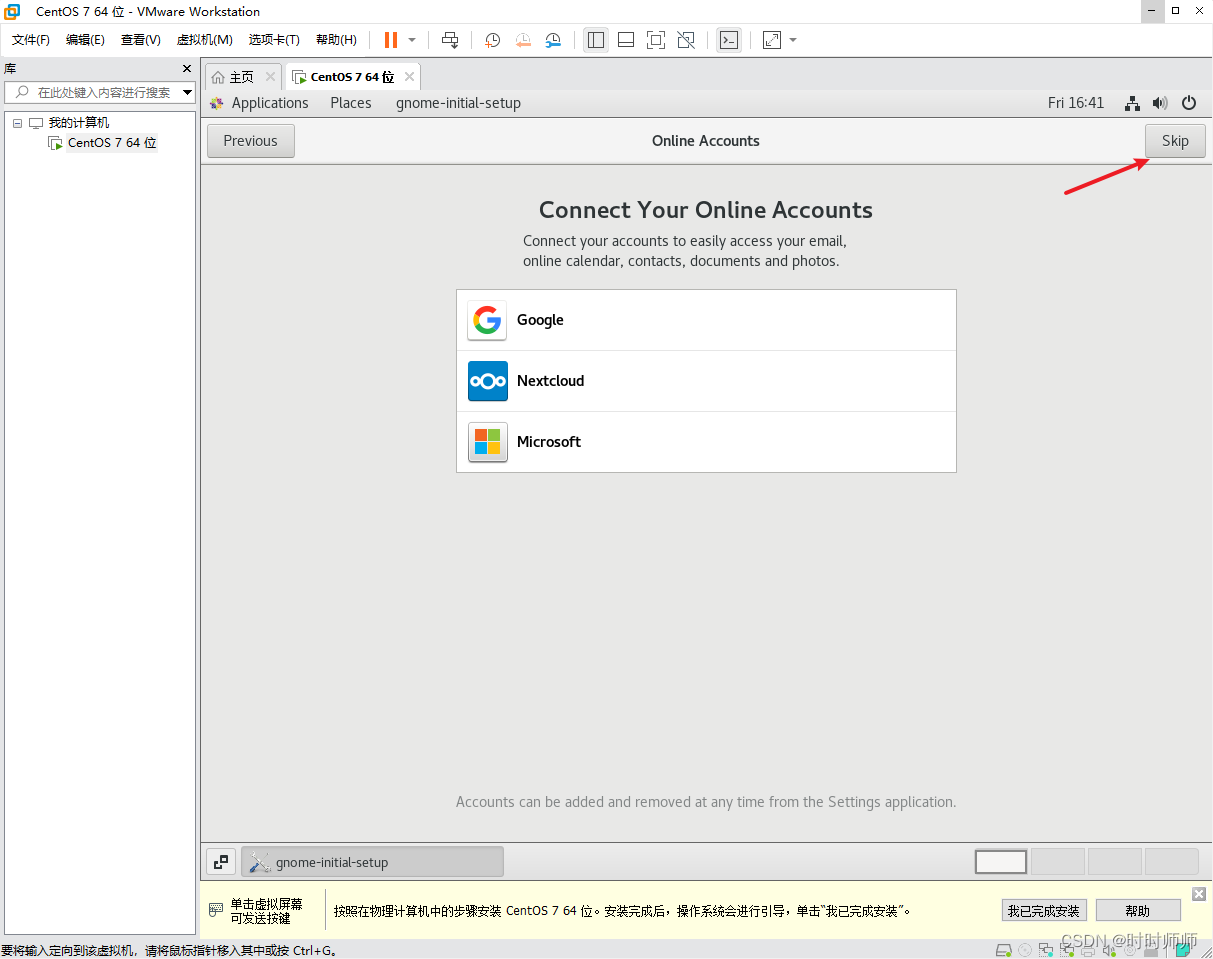Viewport: 1213px width, 959px height.
Task: Open the library search filter dropdown
Action: (x=188, y=92)
